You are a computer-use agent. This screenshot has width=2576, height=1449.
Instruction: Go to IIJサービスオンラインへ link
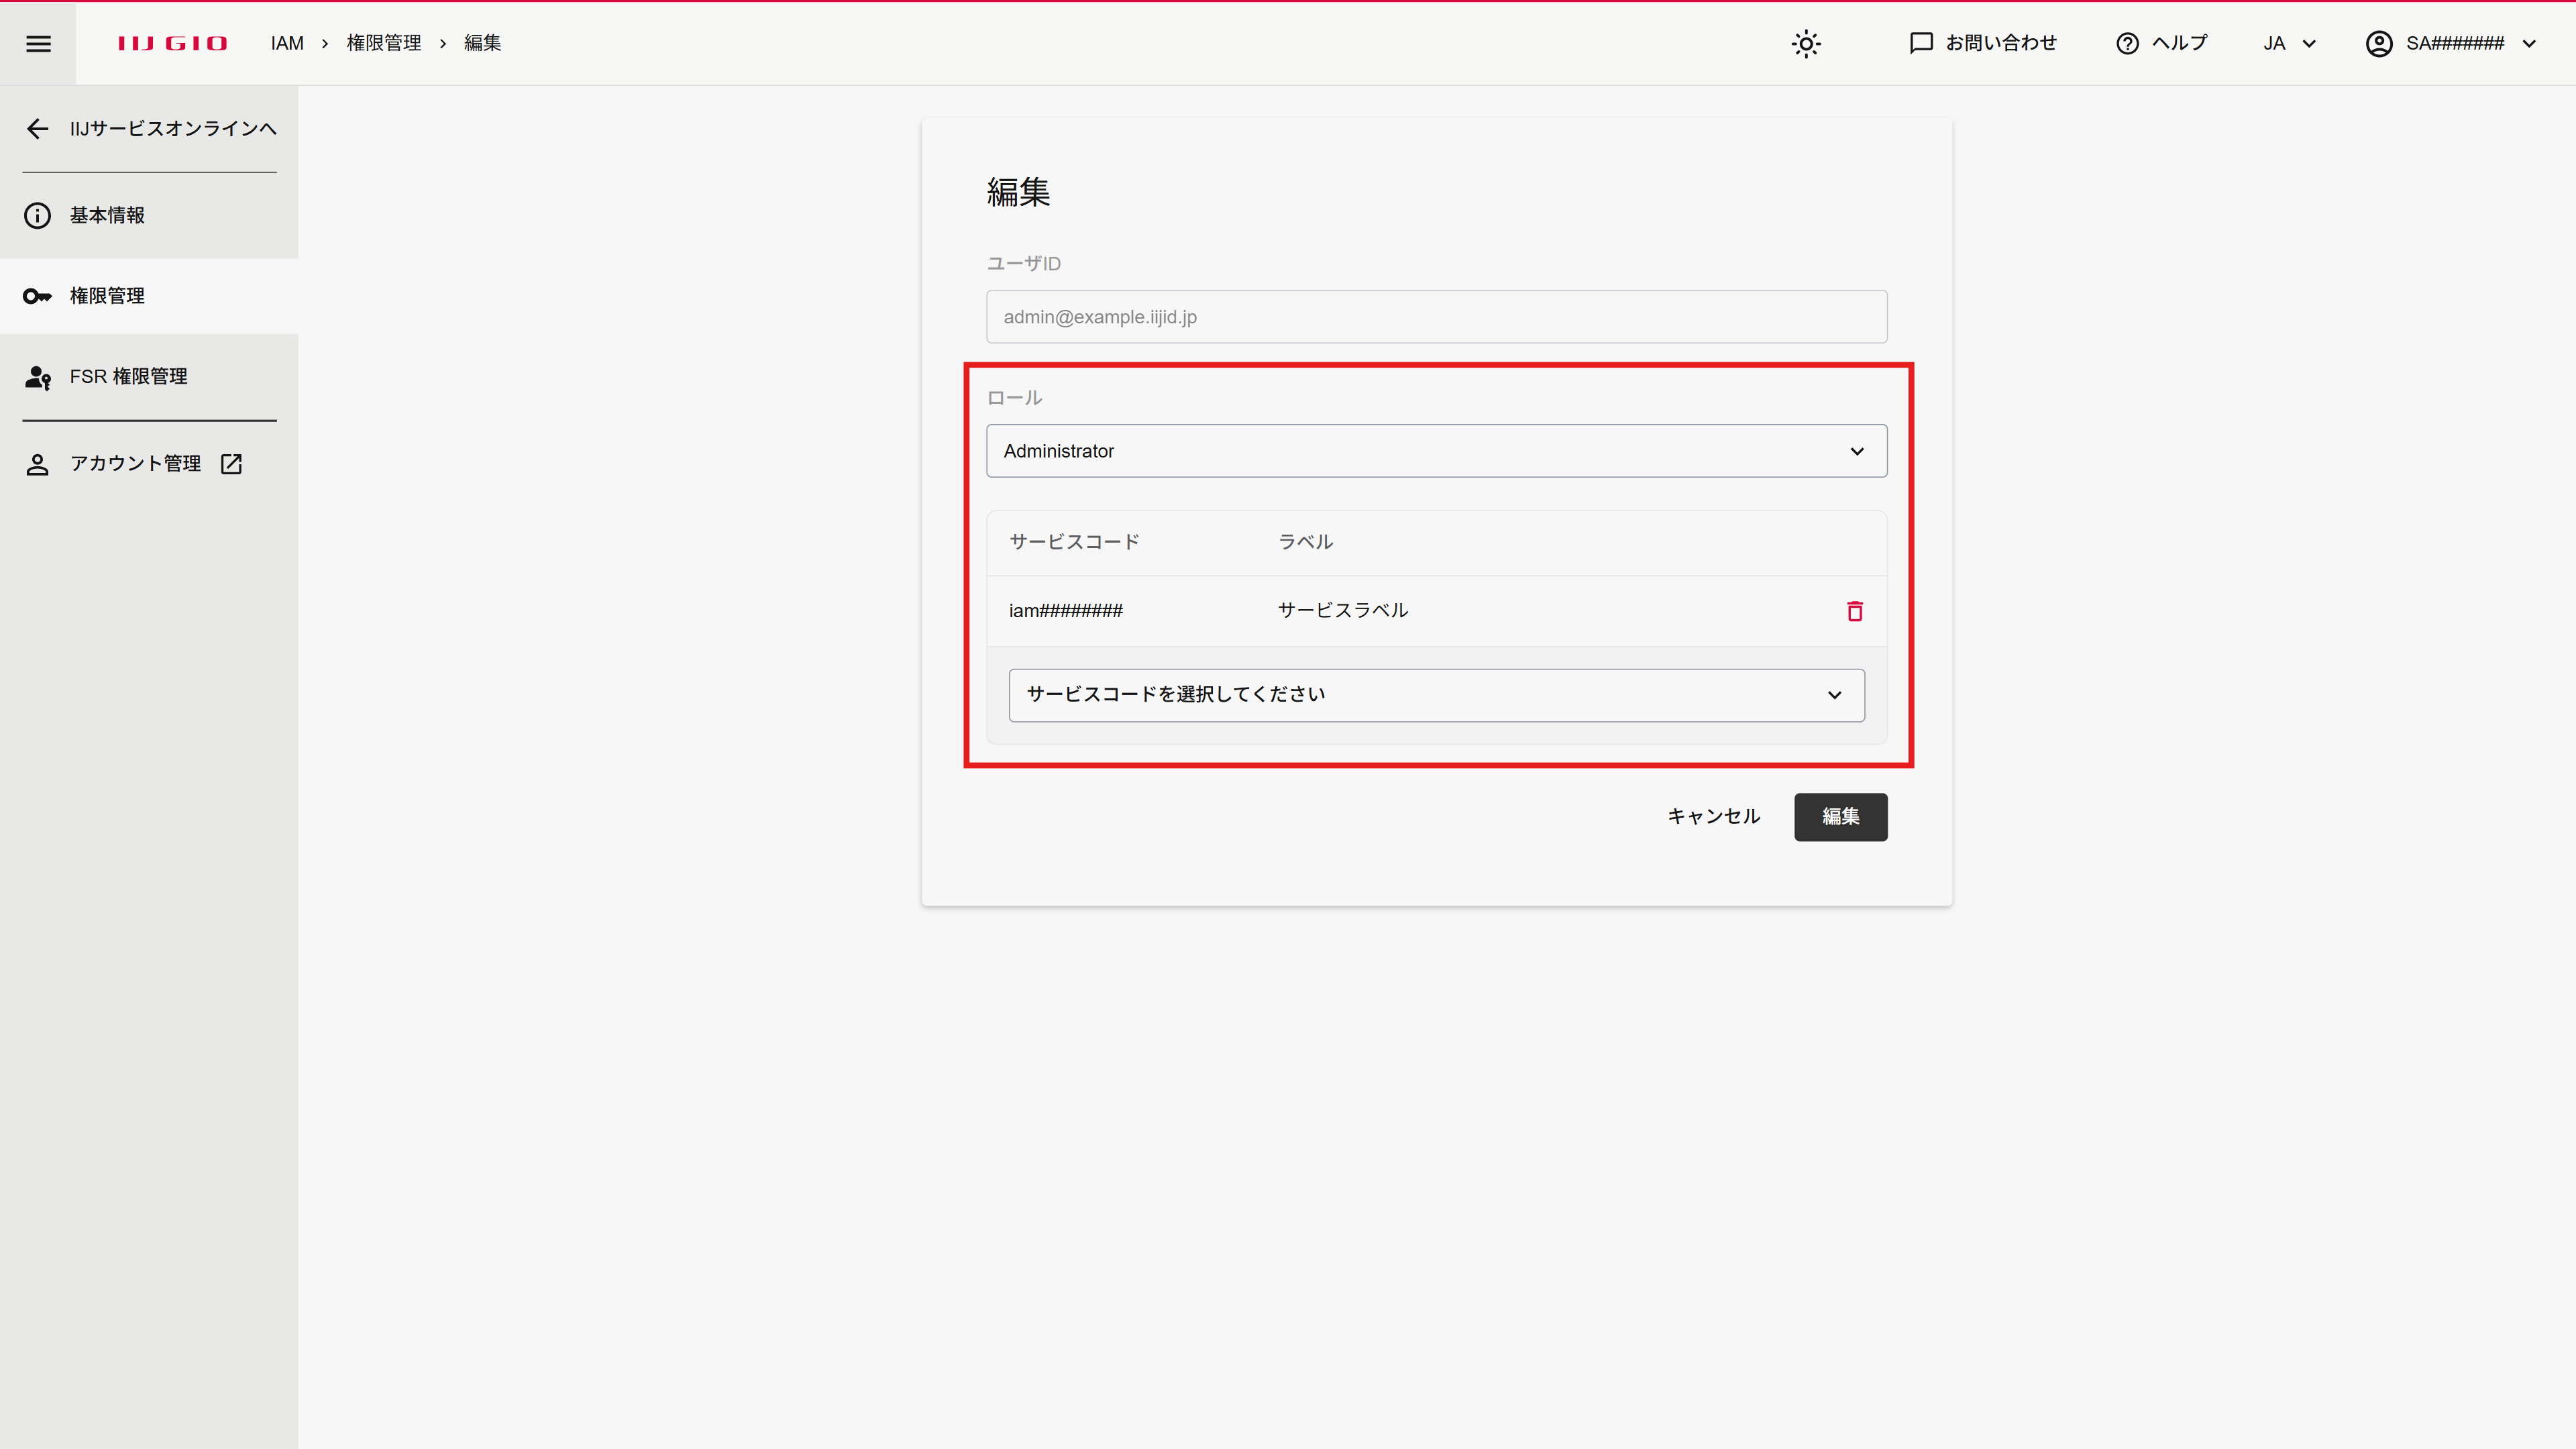tap(173, 128)
